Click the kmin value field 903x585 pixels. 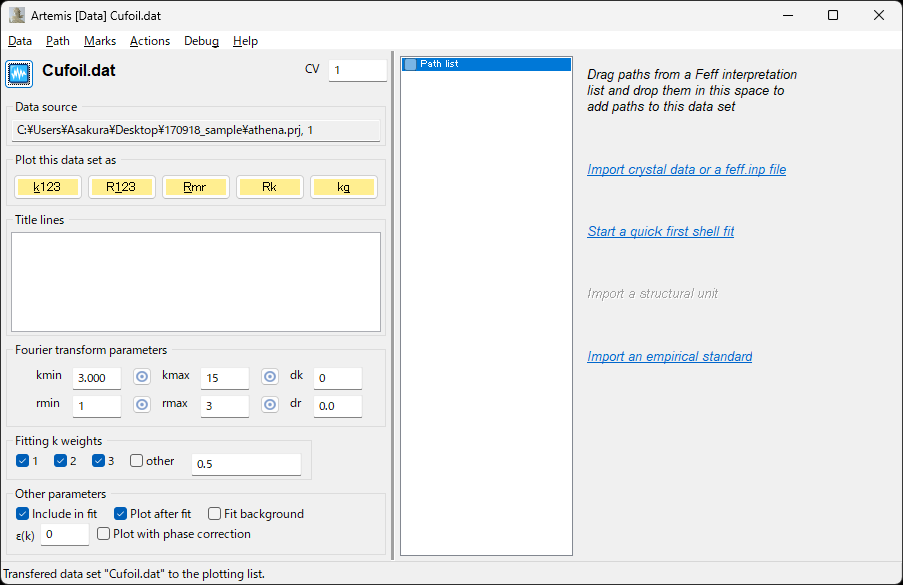[x=97, y=378]
